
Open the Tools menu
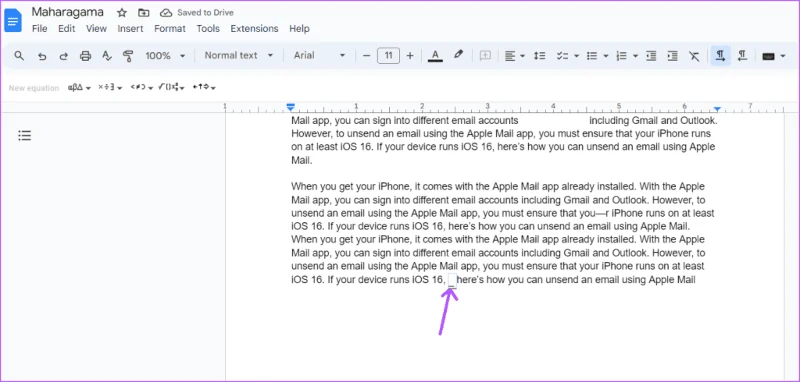[x=208, y=29]
